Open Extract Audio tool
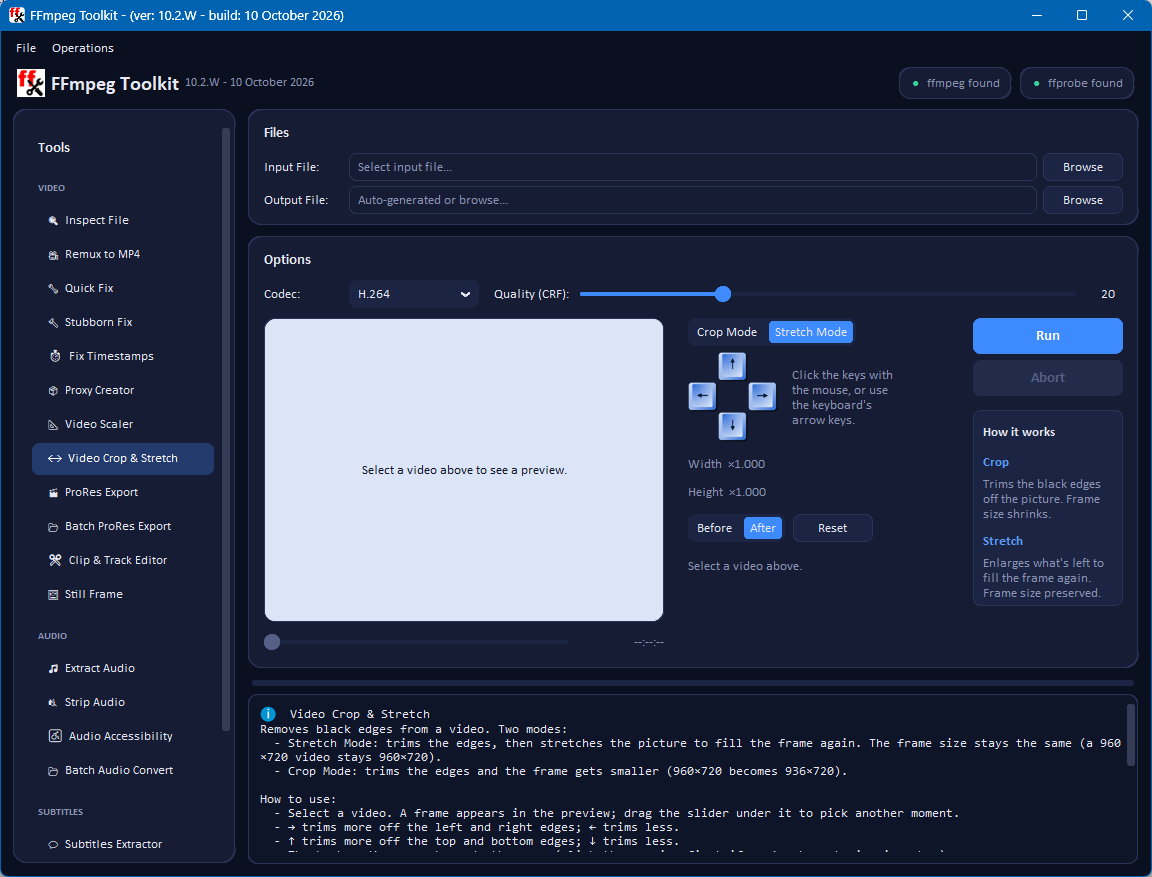Image resolution: width=1152 pixels, height=877 pixels. coord(123,668)
